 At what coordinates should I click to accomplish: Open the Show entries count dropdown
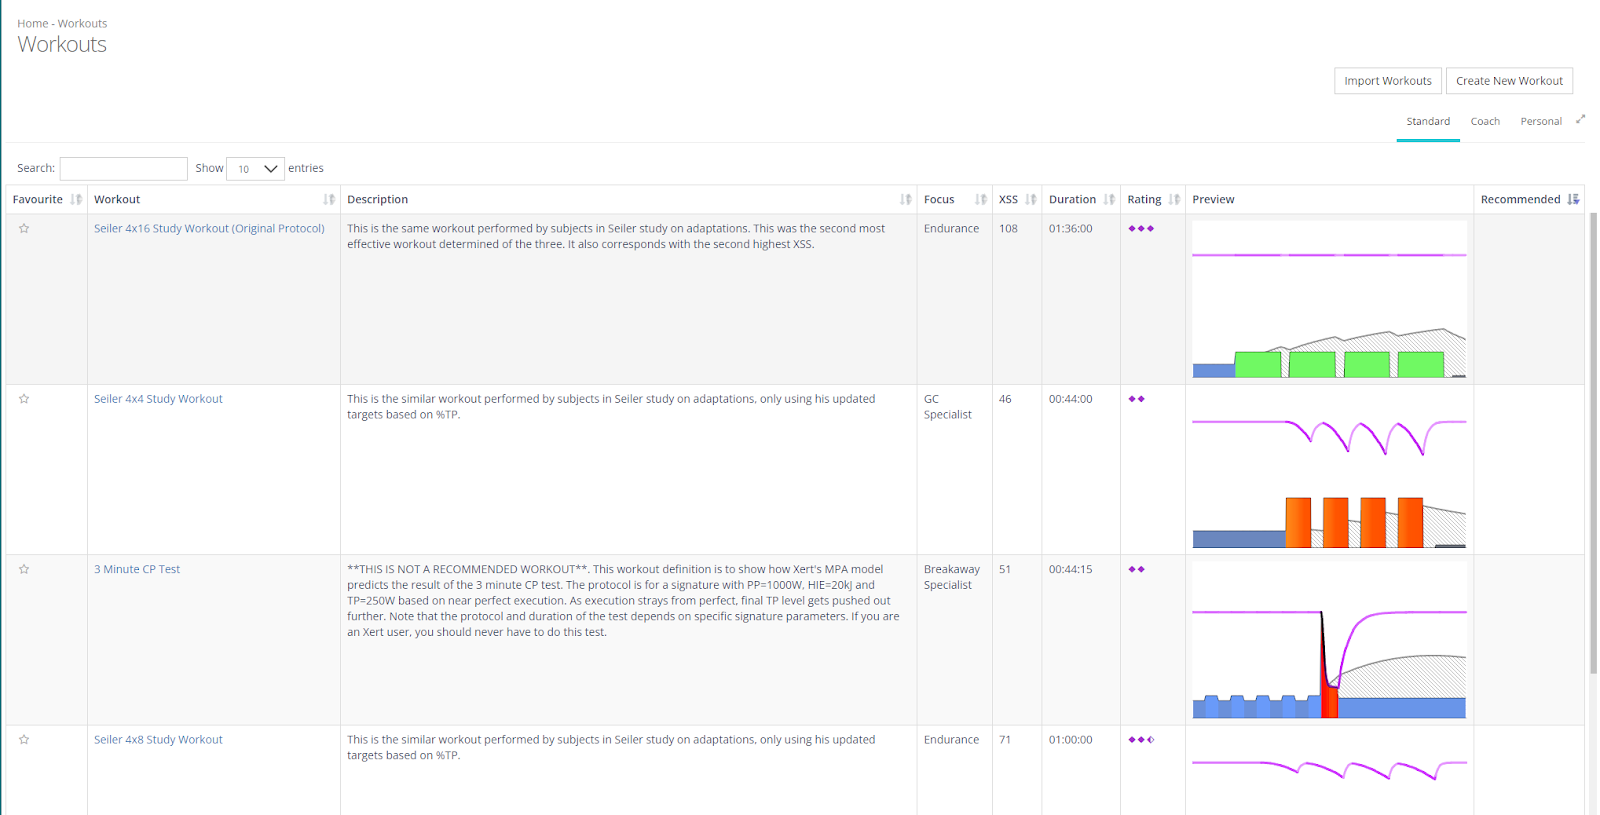tap(255, 169)
